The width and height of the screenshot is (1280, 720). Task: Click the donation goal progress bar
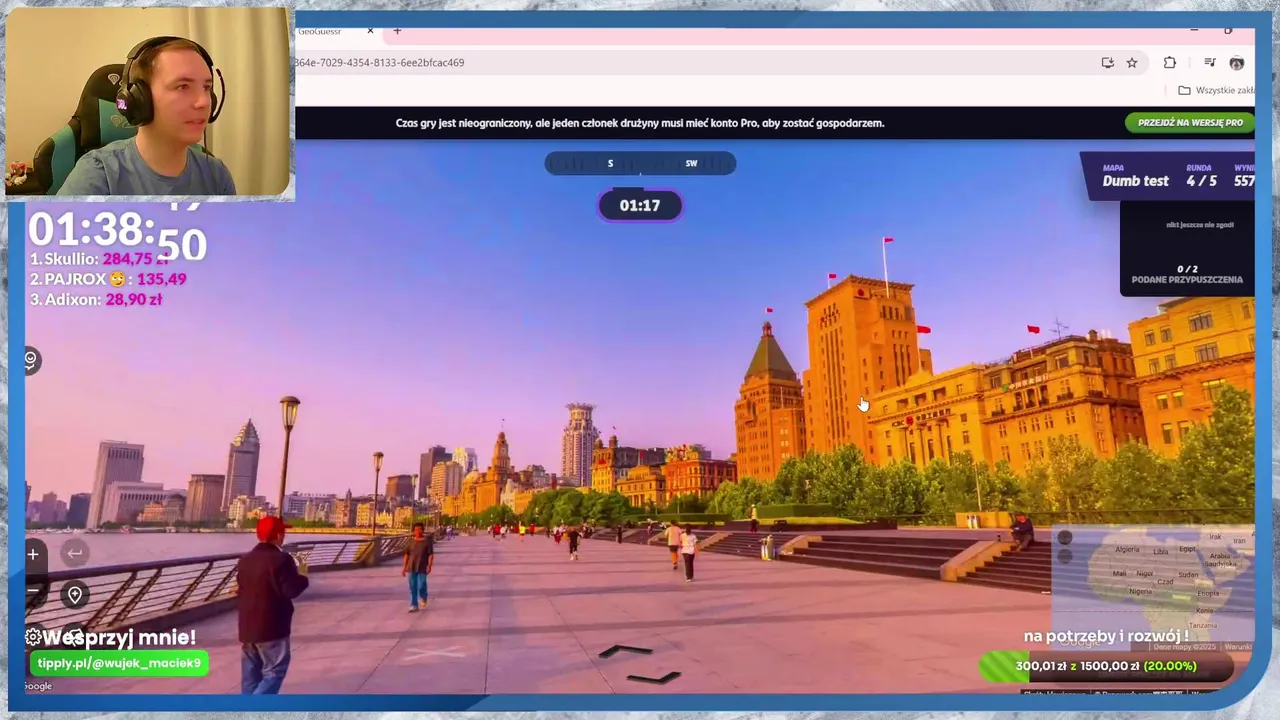(1105, 666)
